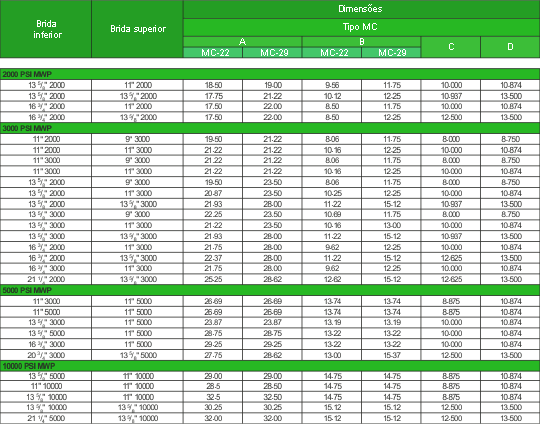Click the "Brida superior" column header
Screen dimensions: 540x424
137,29
